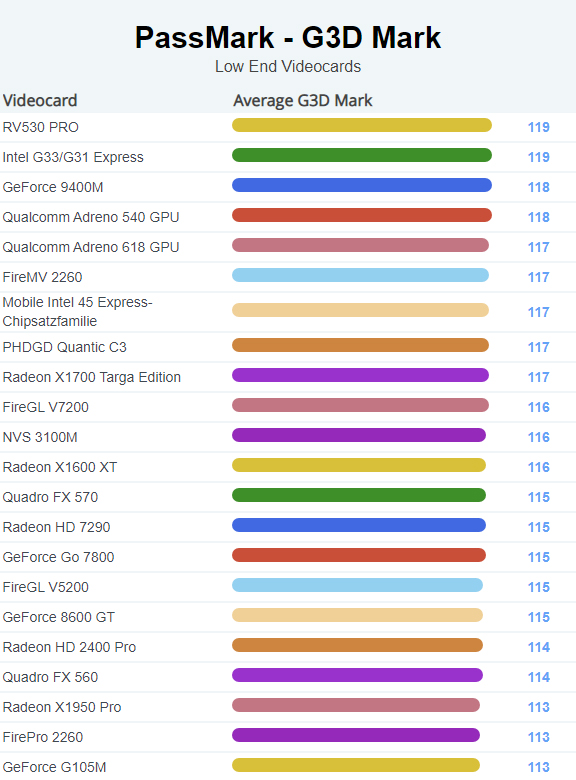This screenshot has width=576, height=780.
Task: Open Mobile Intel 45 Express-Chipsatzfamilie entry
Action: [78, 311]
